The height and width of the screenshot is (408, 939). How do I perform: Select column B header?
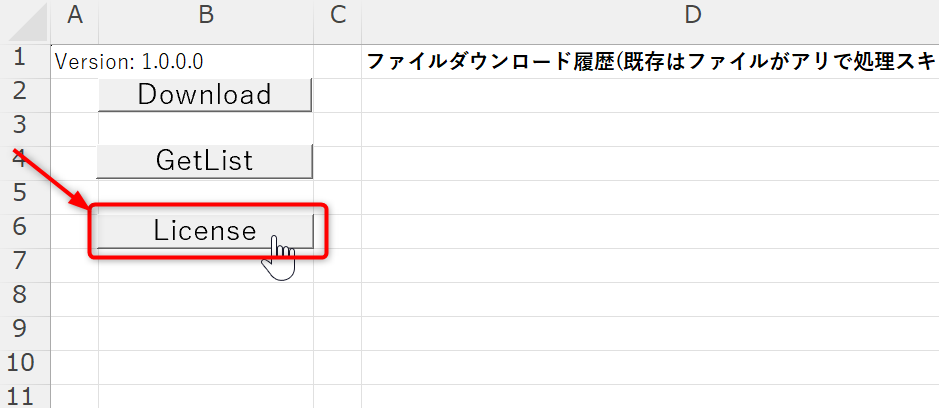tap(205, 15)
